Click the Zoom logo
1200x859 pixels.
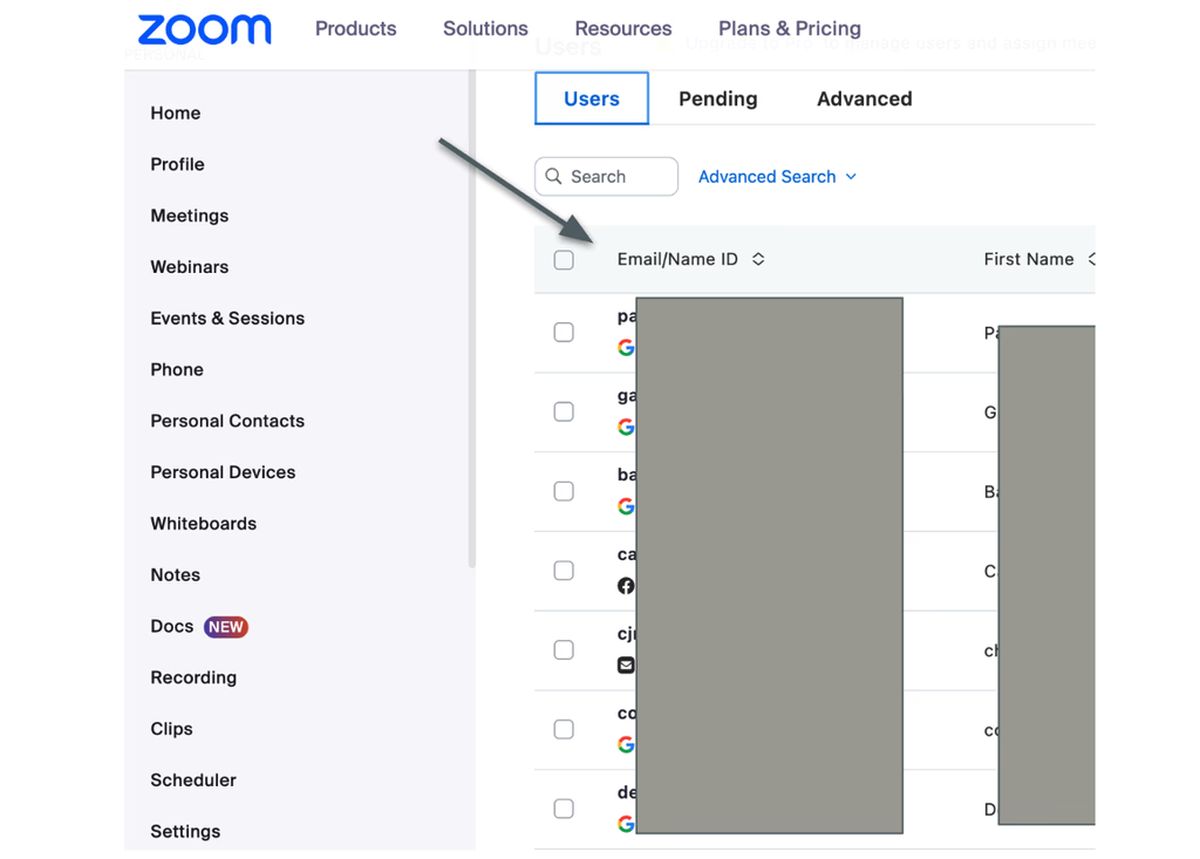click(x=204, y=29)
